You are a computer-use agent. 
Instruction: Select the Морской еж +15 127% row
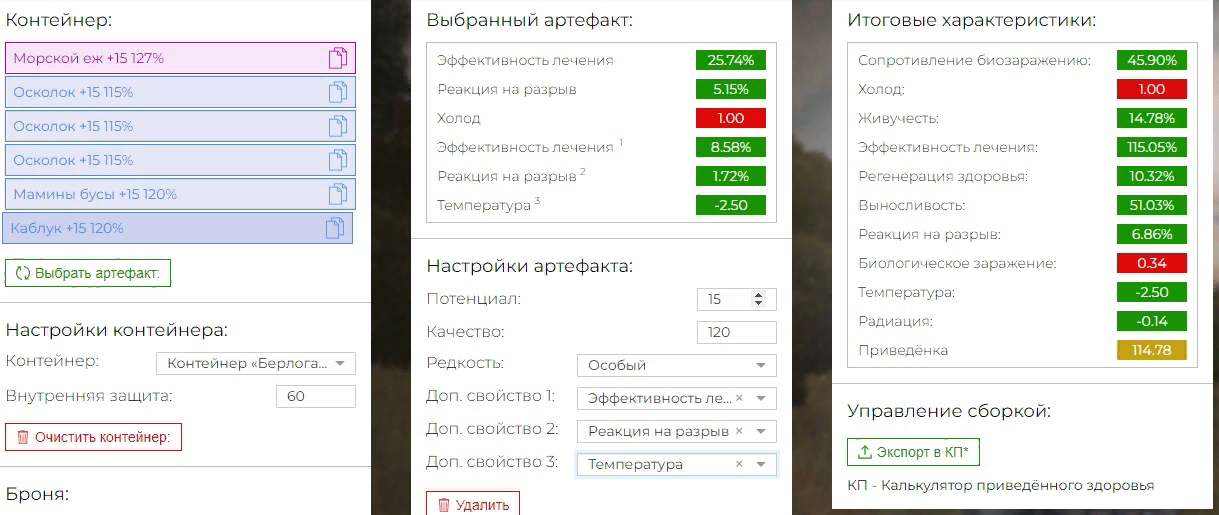tap(180, 58)
